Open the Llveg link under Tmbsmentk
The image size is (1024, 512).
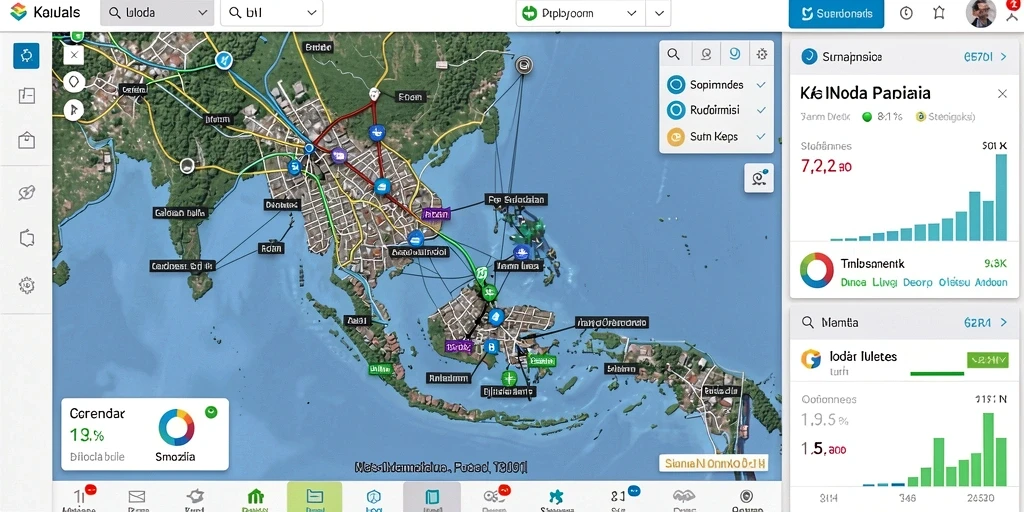click(x=884, y=283)
